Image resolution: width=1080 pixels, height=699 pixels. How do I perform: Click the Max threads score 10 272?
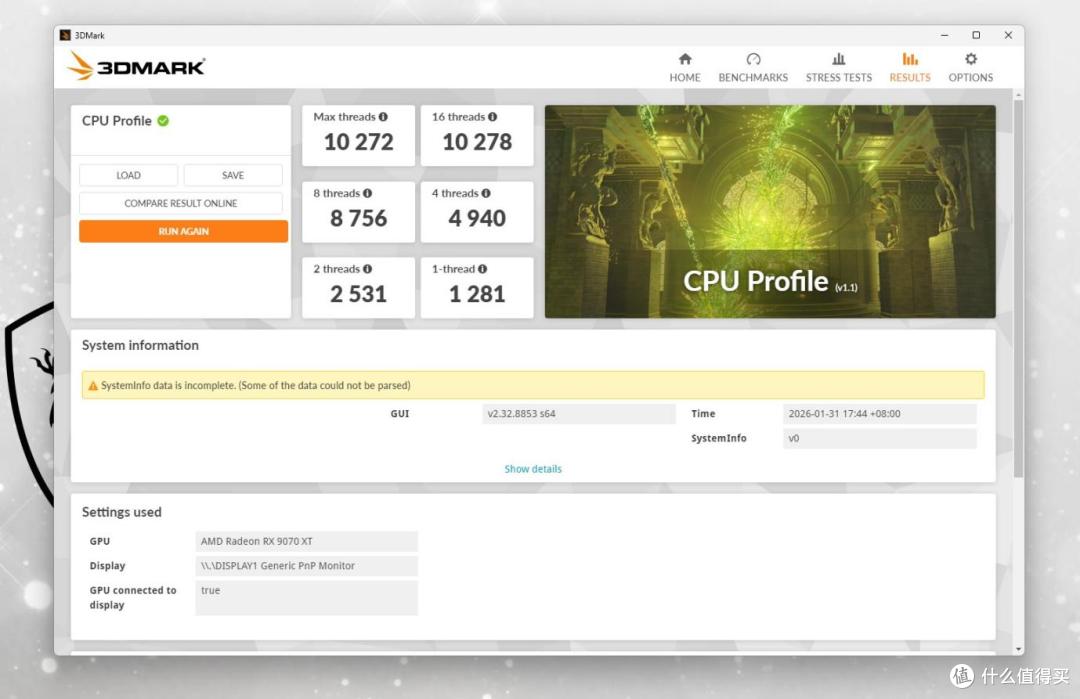tap(358, 142)
